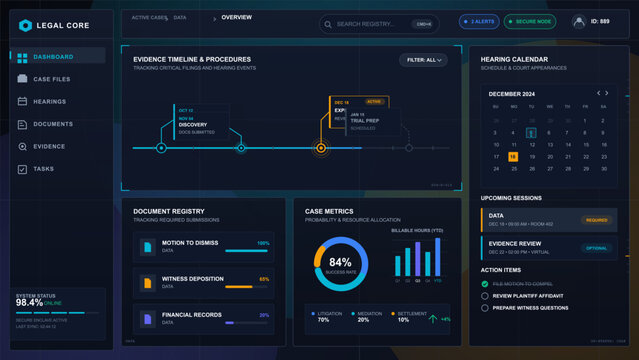Click the Documents page icon in sidebar
639x360 pixels.
click(x=22, y=124)
